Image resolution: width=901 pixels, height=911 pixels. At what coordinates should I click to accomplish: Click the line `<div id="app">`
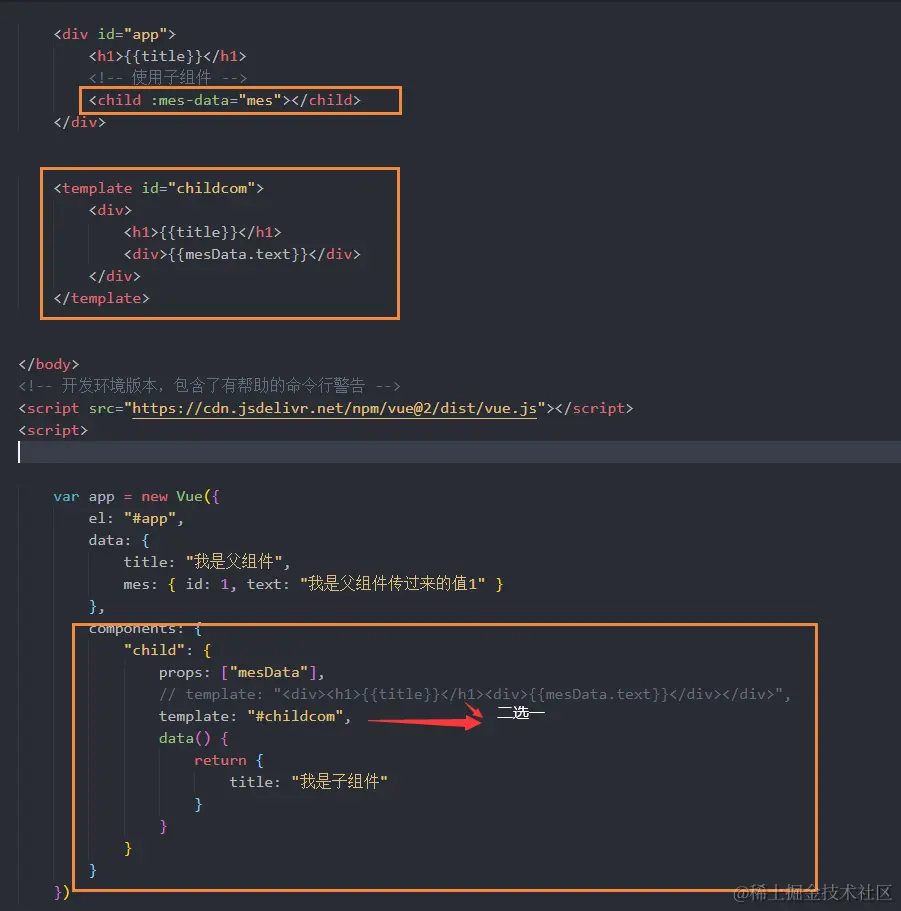[x=114, y=34]
